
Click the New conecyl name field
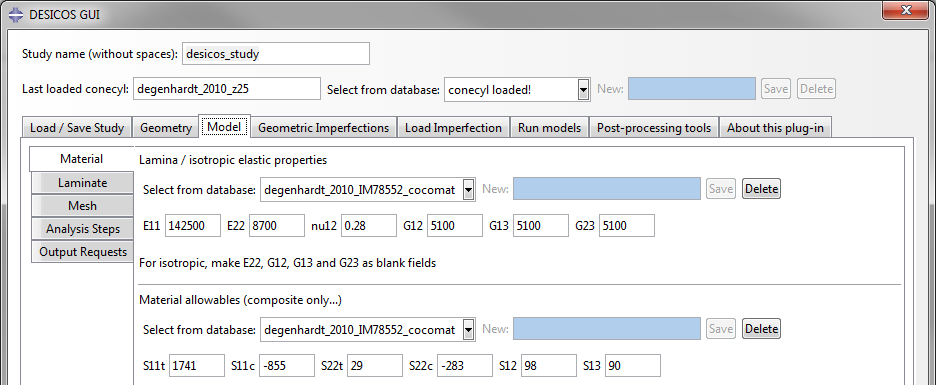click(692, 89)
